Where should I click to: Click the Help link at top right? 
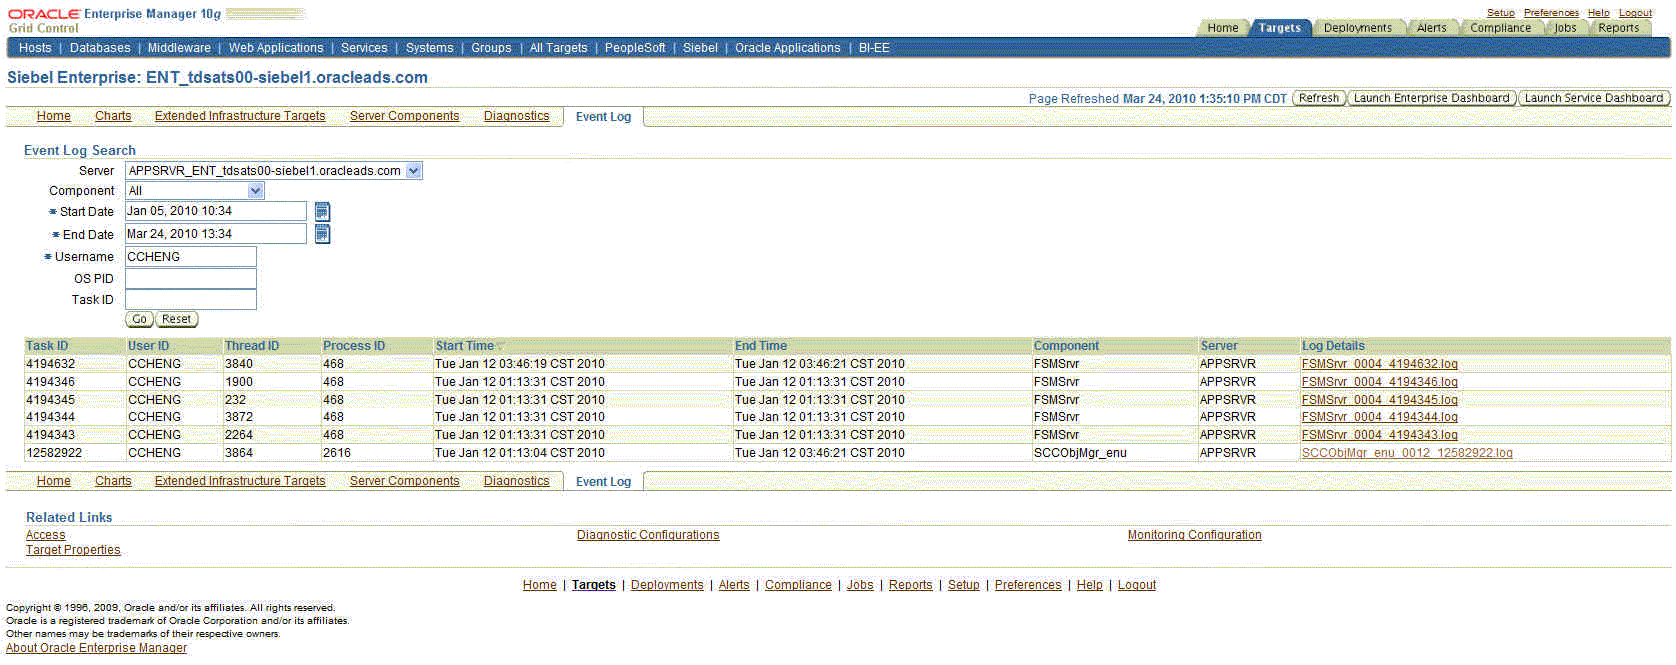click(1598, 13)
